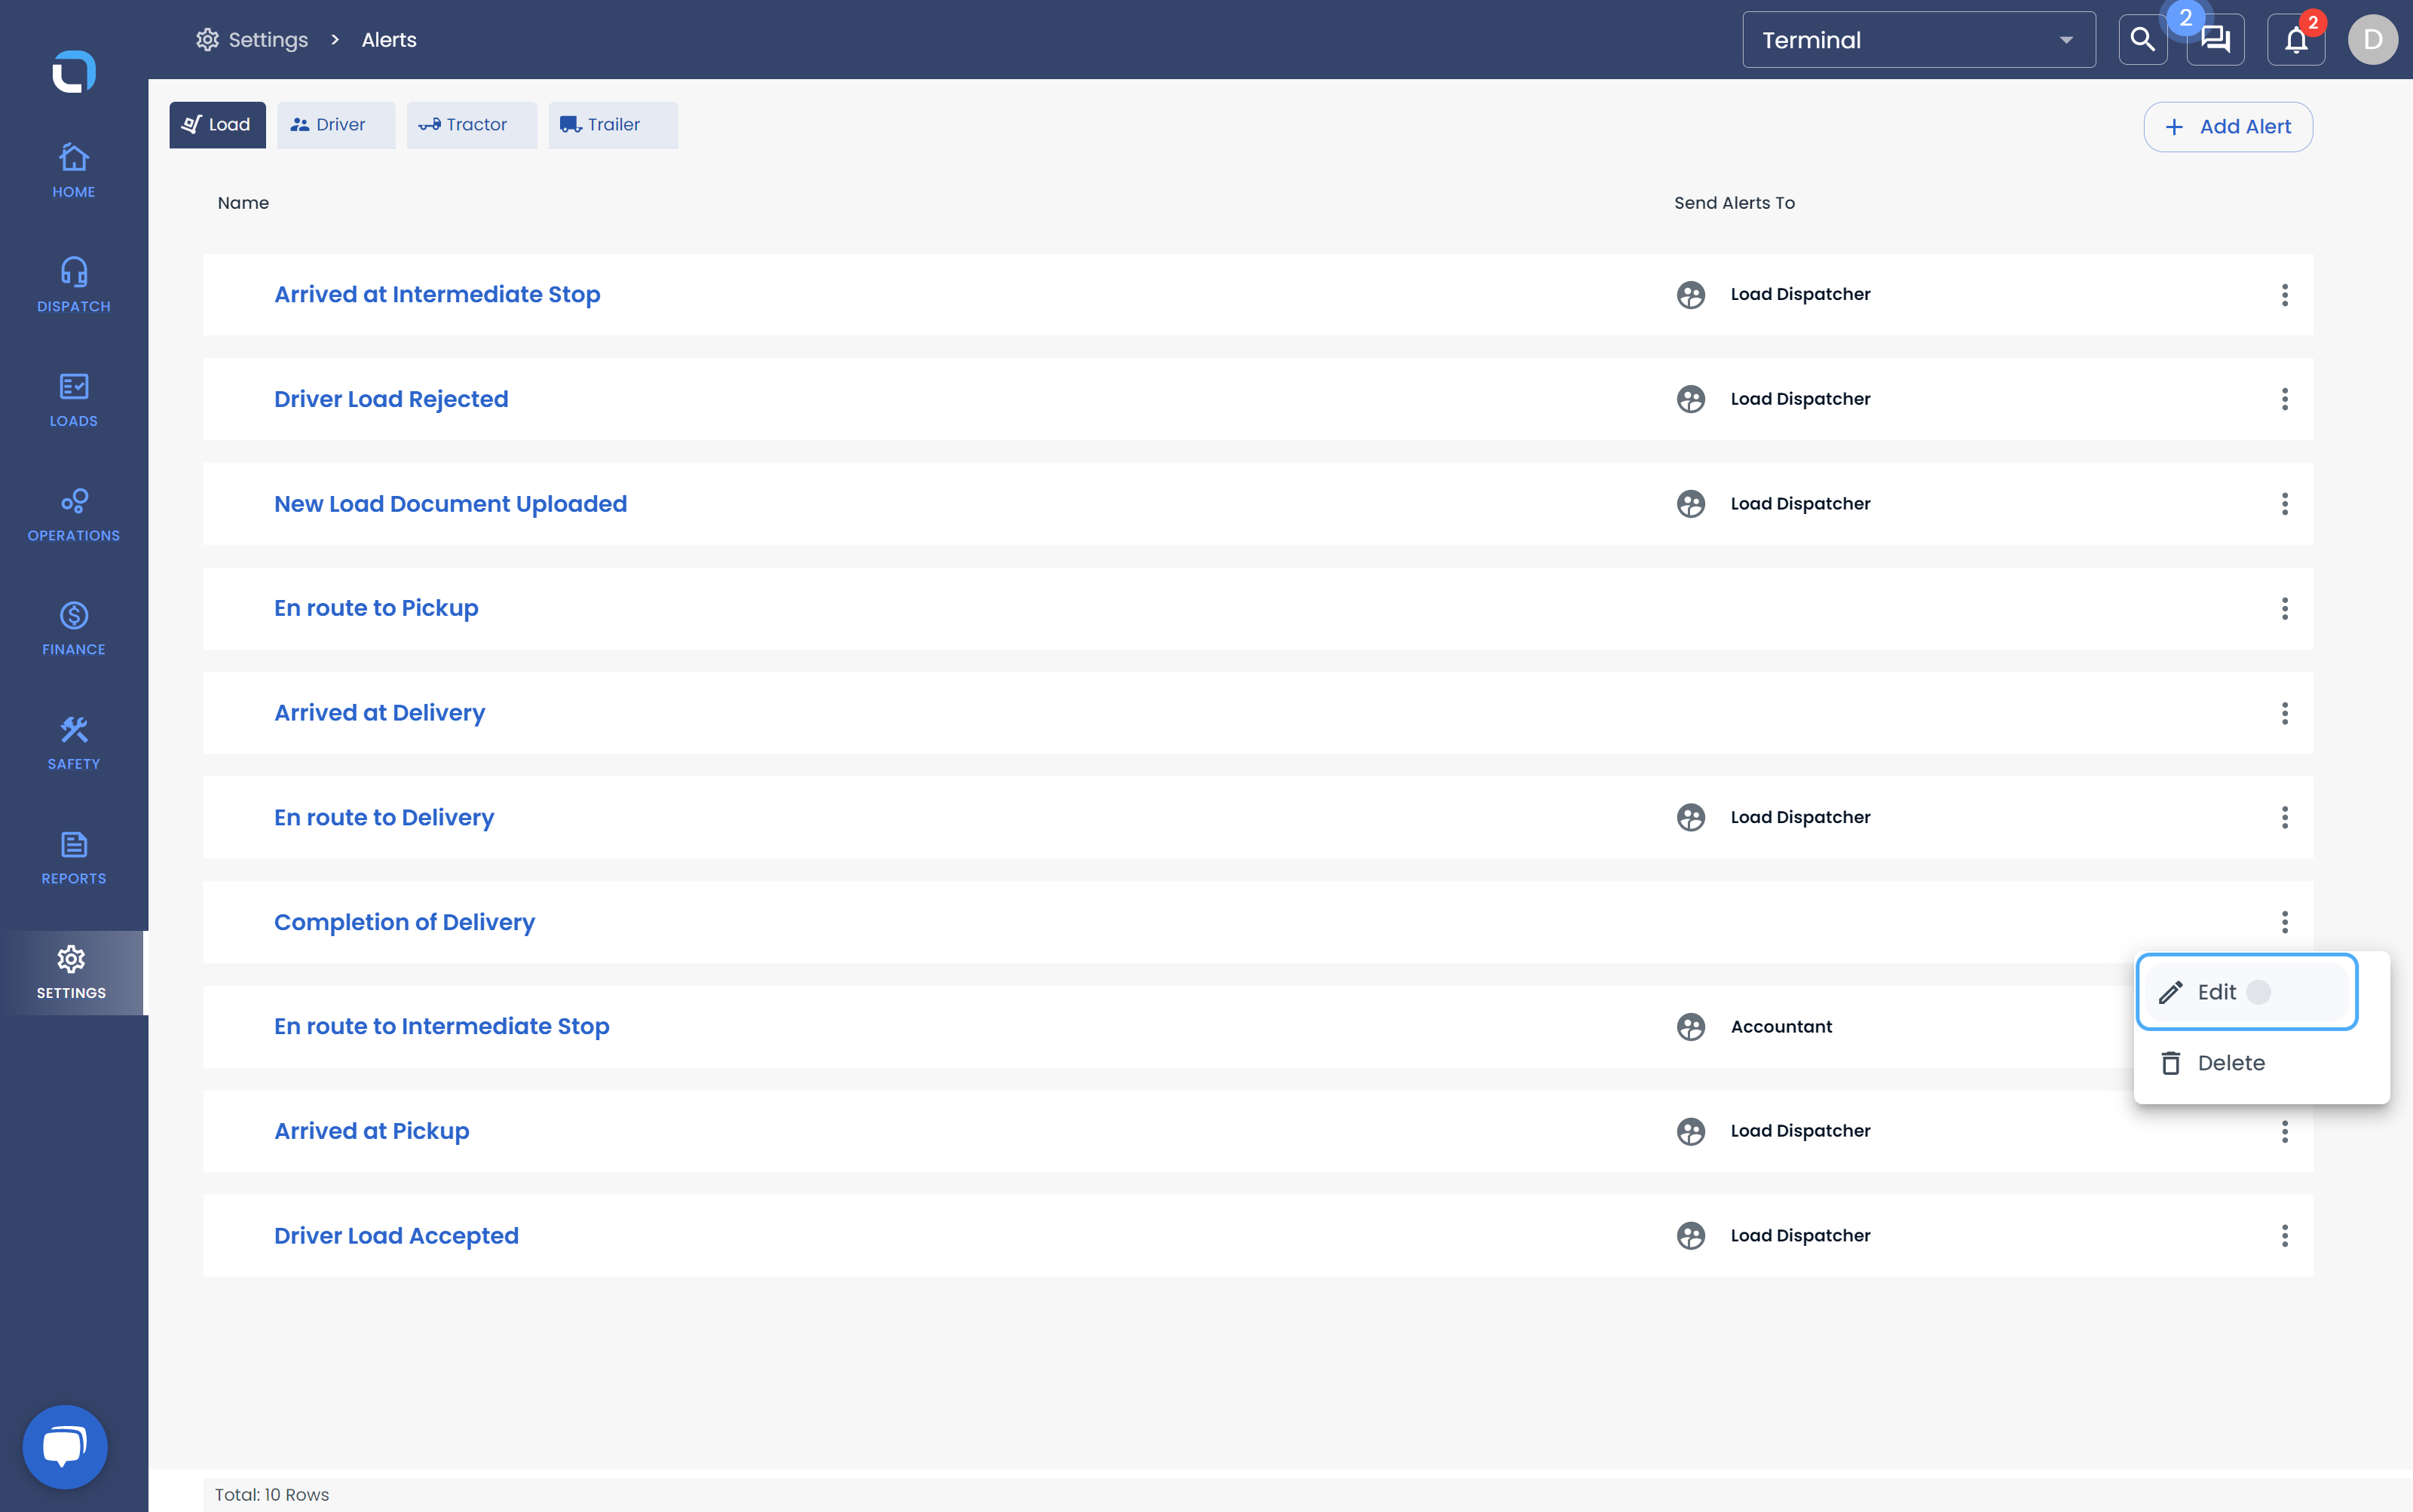Go to the Loads section
The image size is (2413, 1512).
coord(73,400)
